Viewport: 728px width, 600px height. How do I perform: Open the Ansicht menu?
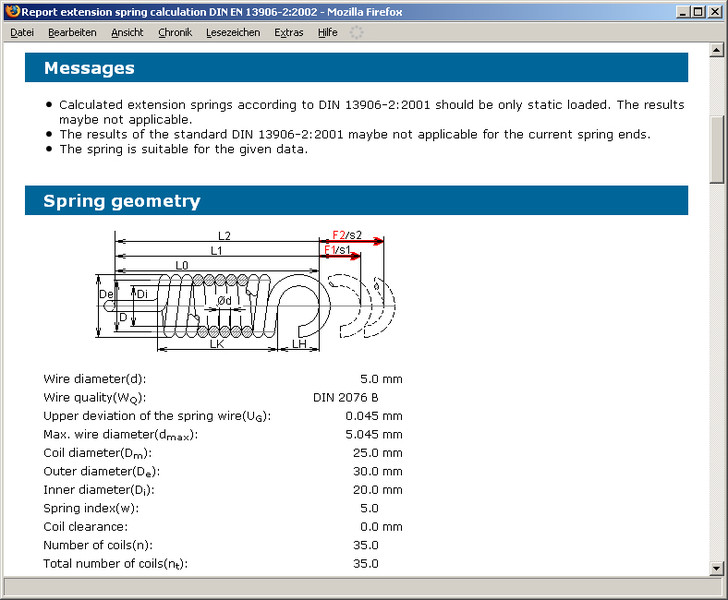pos(127,32)
